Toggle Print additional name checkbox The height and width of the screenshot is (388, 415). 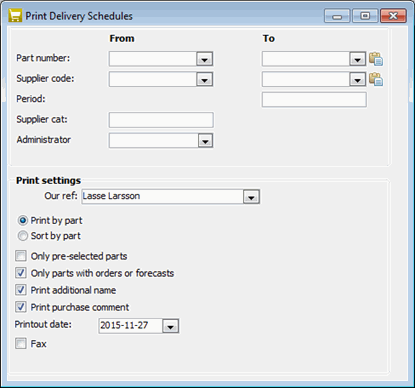tap(21, 290)
